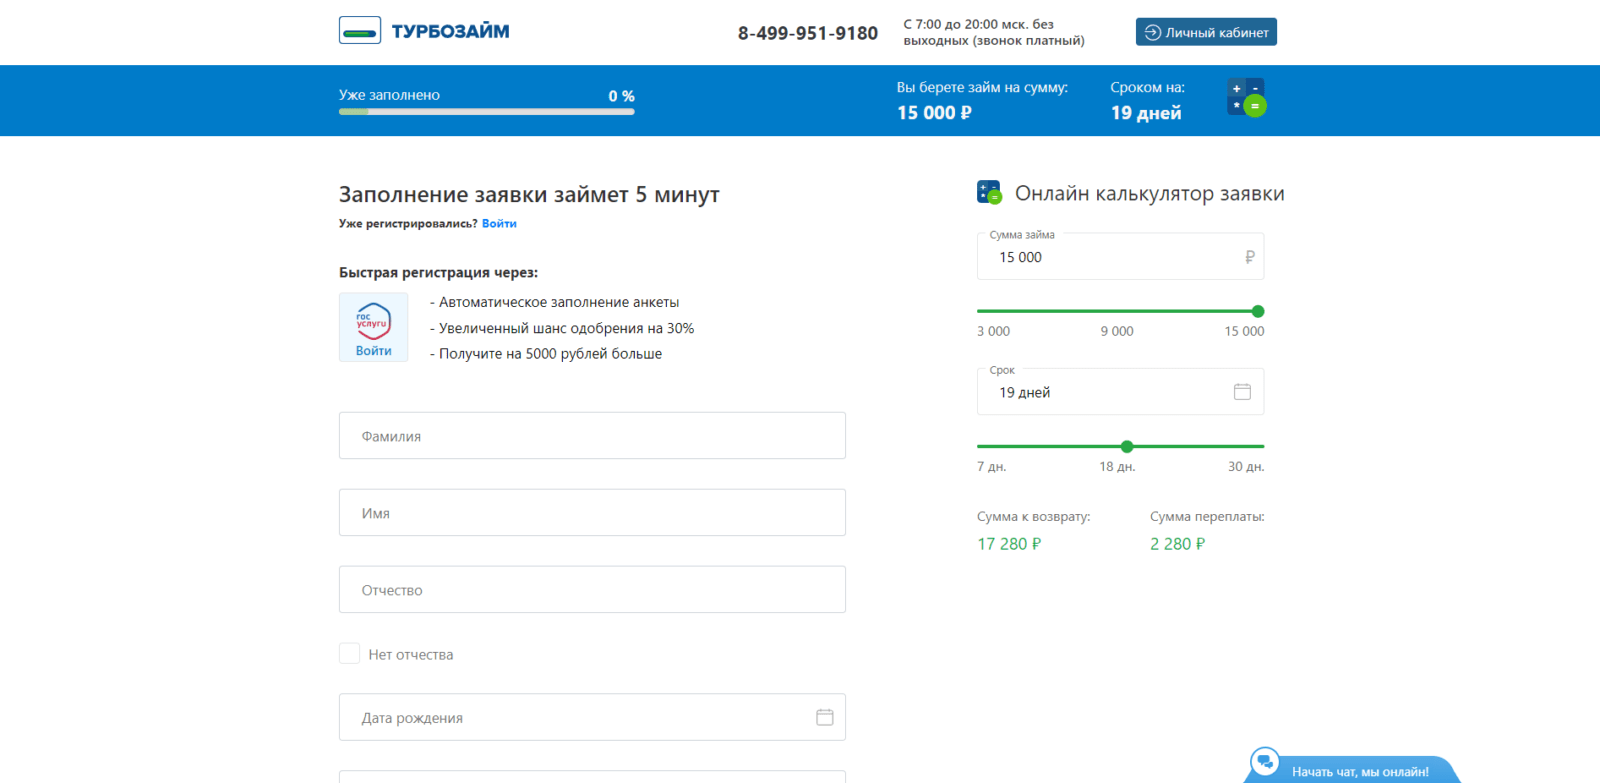Click the 30 дн. slider label
1600x783 pixels.
(x=1246, y=467)
